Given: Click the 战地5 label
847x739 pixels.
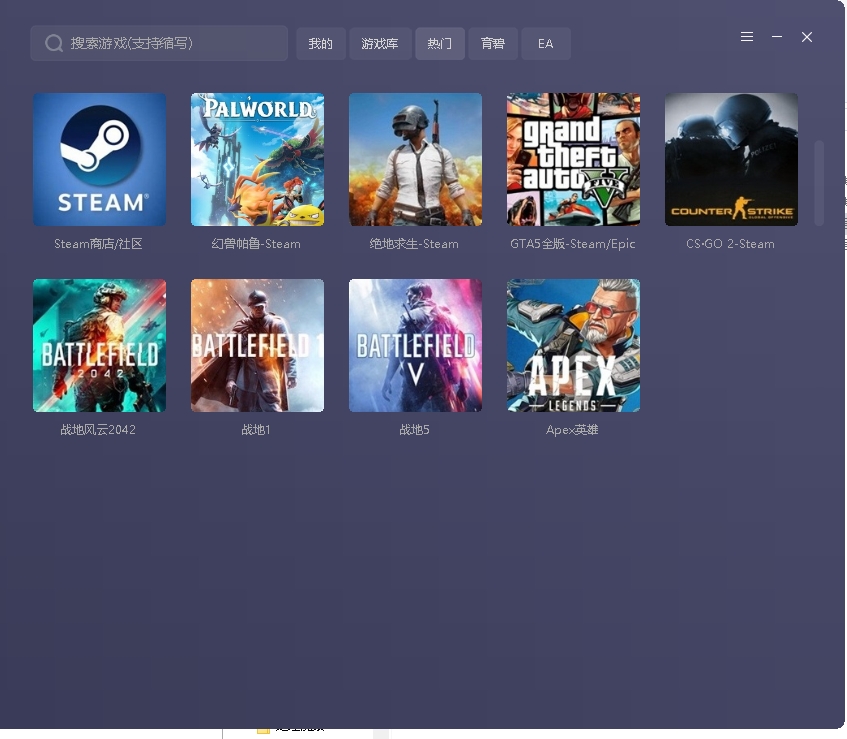Looking at the screenshot, I should (x=414, y=429).
